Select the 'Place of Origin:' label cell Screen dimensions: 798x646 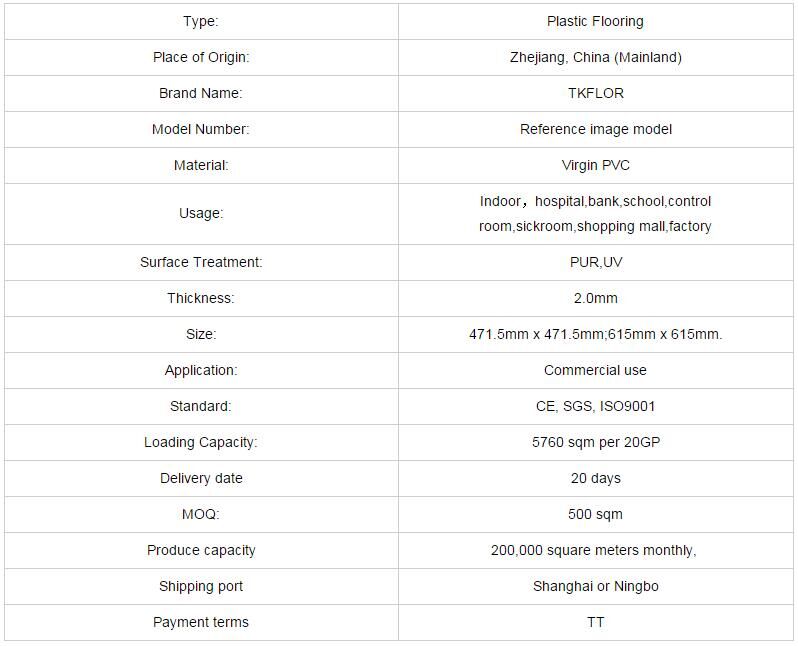[x=201, y=57]
